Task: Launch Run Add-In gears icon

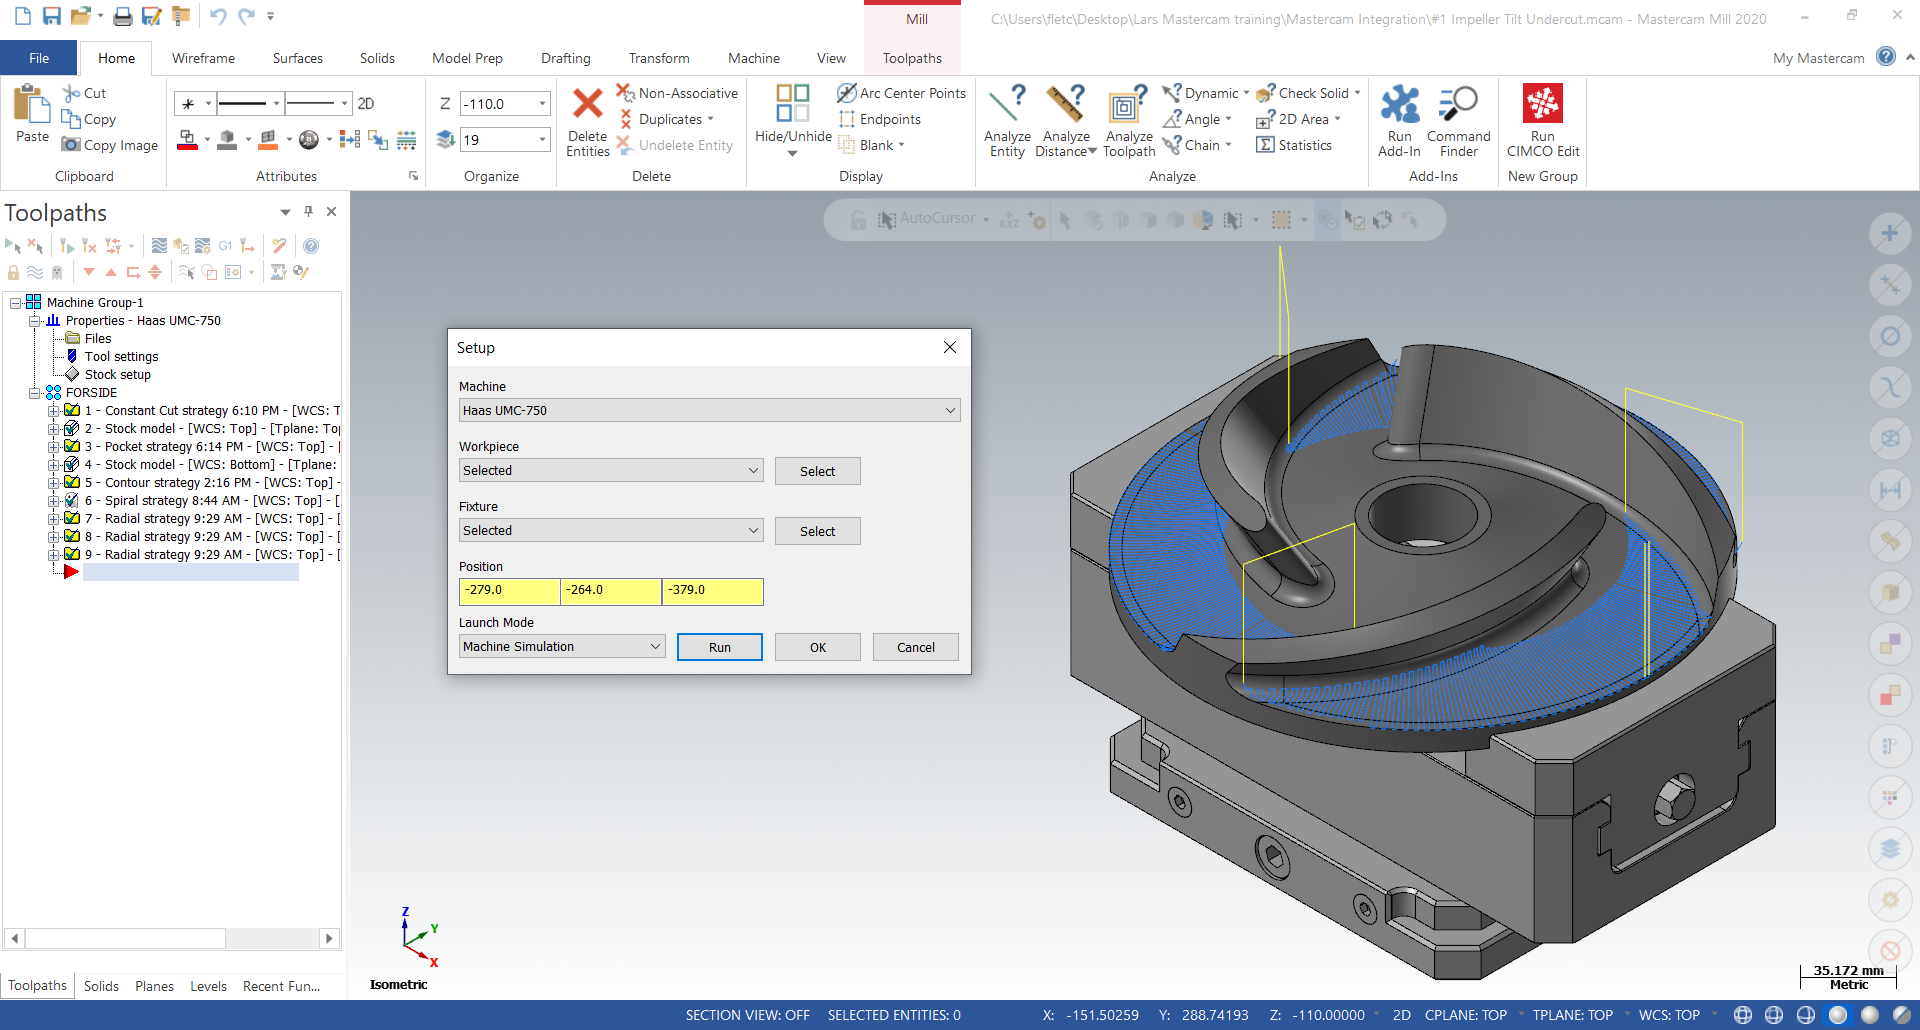Action: coord(1399,104)
